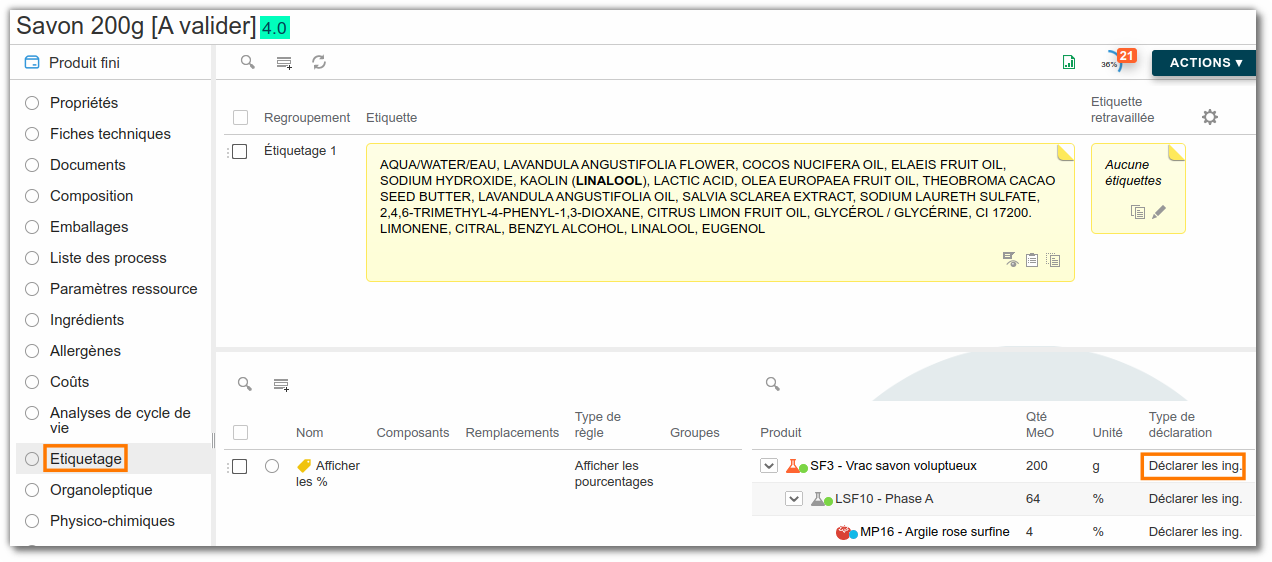Click the Type de déclaration column header
Screen dimensions: 1272x562
click(x=1180, y=425)
